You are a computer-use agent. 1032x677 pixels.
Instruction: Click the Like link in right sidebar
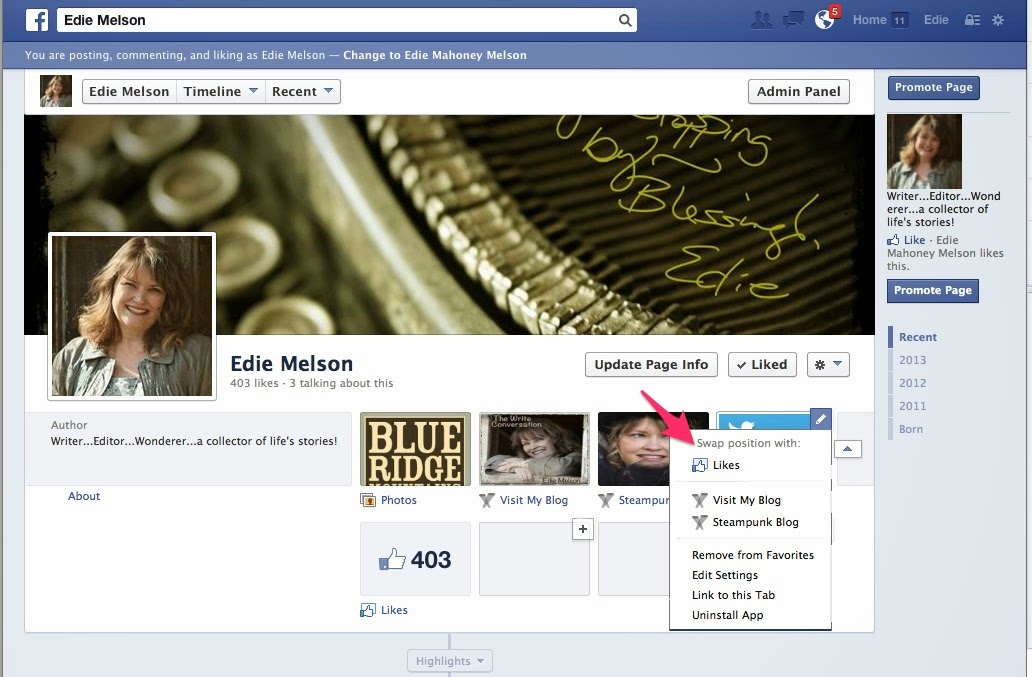click(x=914, y=240)
